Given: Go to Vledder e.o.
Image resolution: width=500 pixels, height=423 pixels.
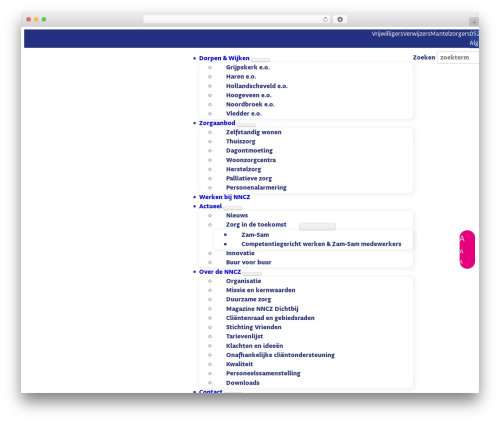Looking at the screenshot, I should pyautogui.click(x=244, y=114).
